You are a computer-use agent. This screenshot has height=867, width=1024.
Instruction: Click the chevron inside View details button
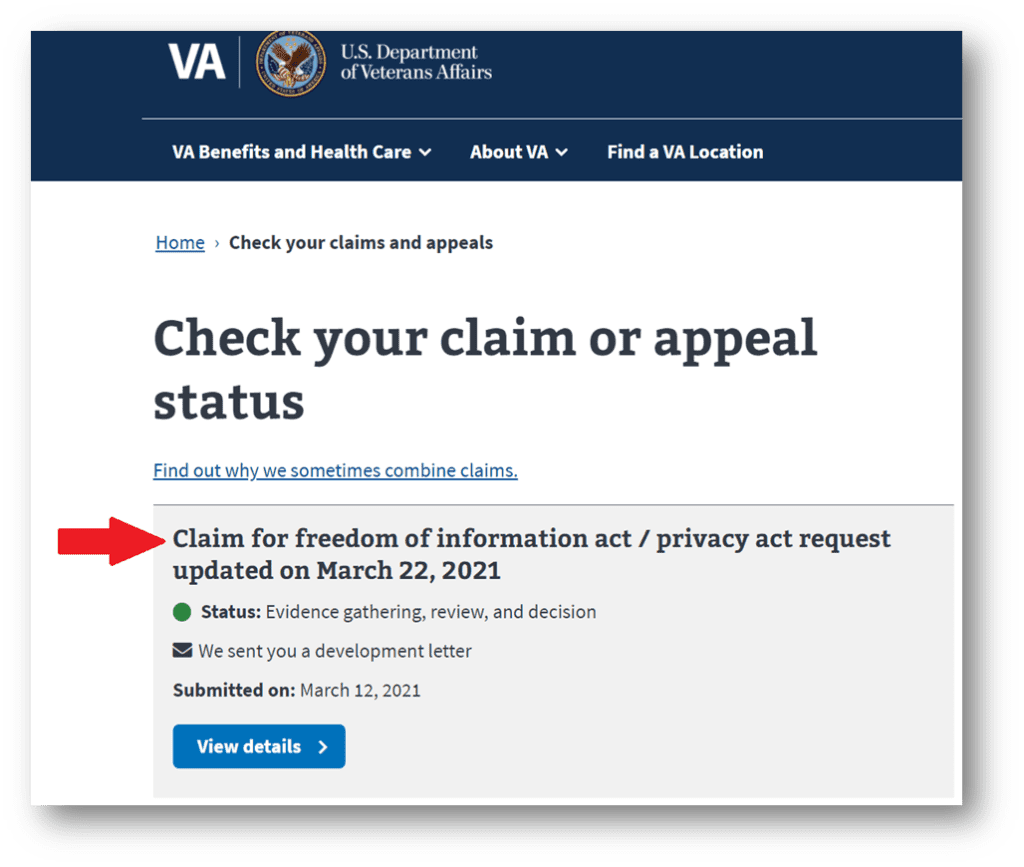(322, 746)
